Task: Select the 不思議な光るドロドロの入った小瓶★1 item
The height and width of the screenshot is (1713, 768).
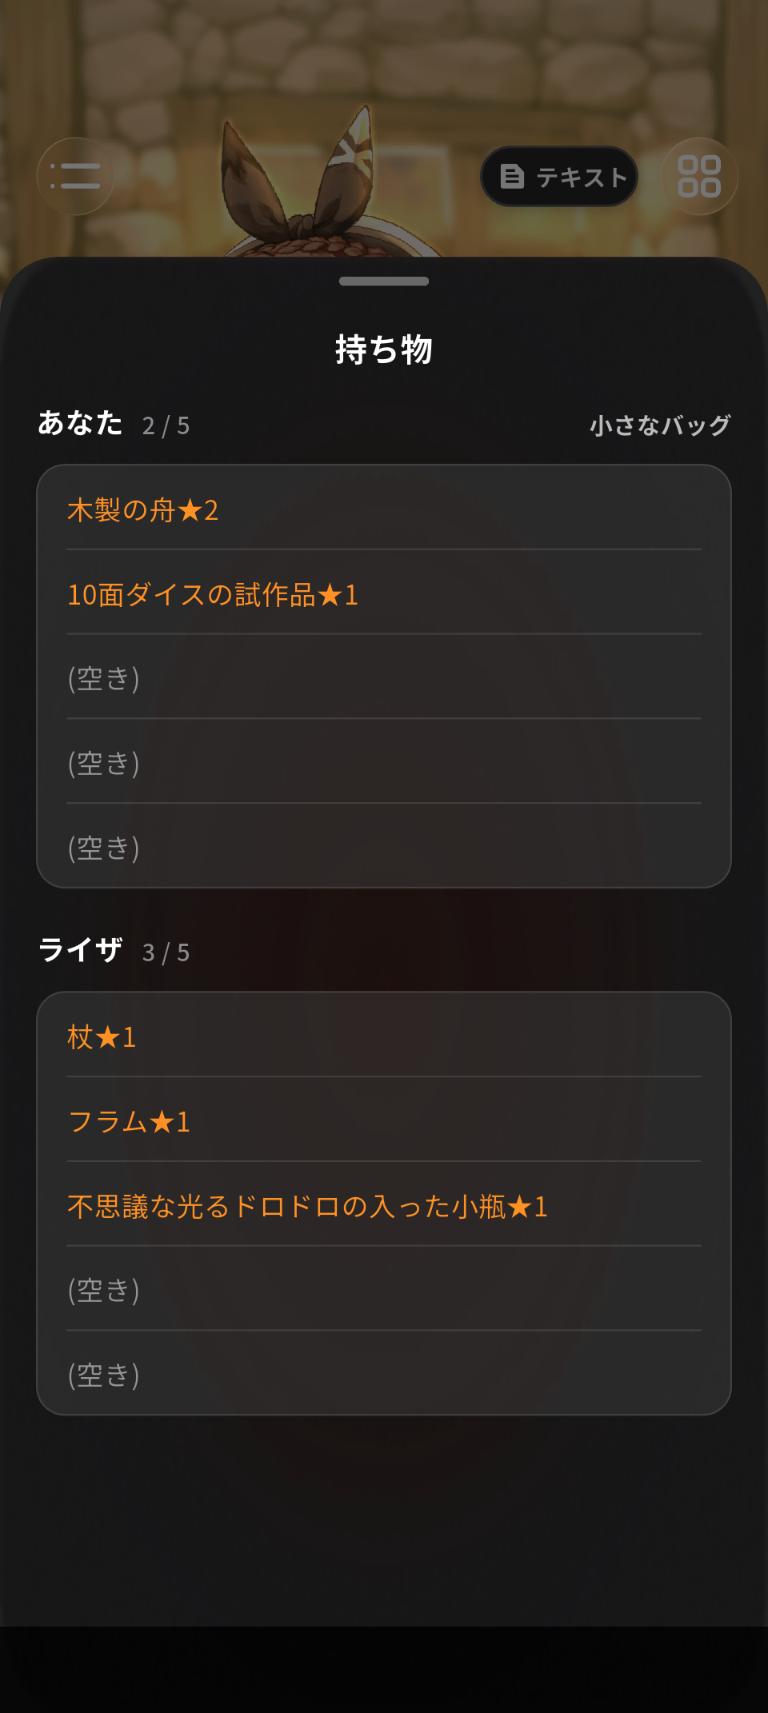Action: point(384,1206)
